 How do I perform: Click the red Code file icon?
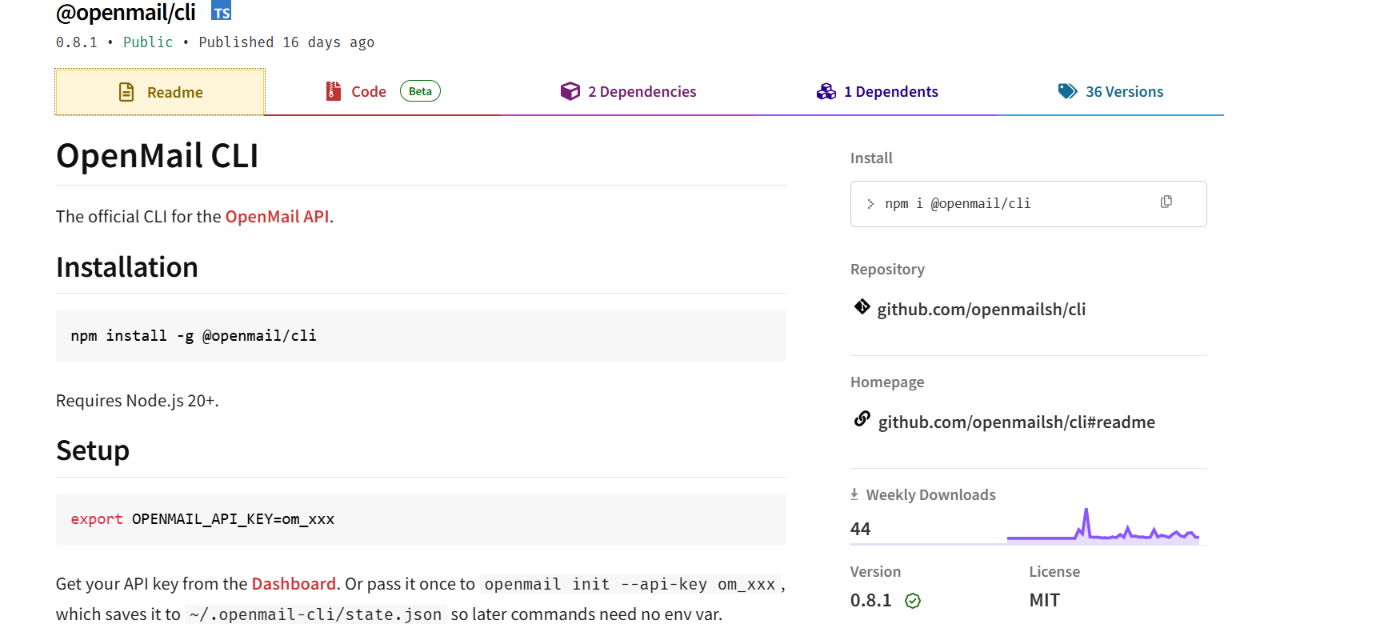[333, 91]
